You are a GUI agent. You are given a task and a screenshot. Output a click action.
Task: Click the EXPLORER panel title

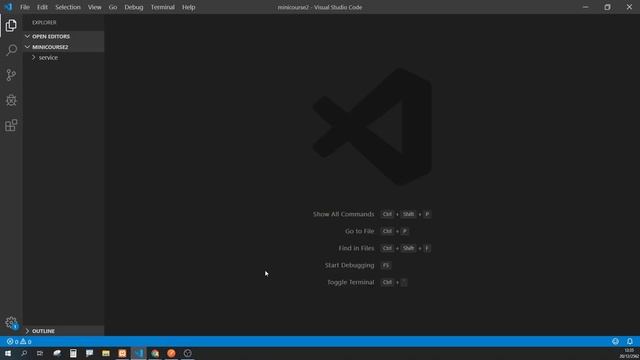coord(44,22)
